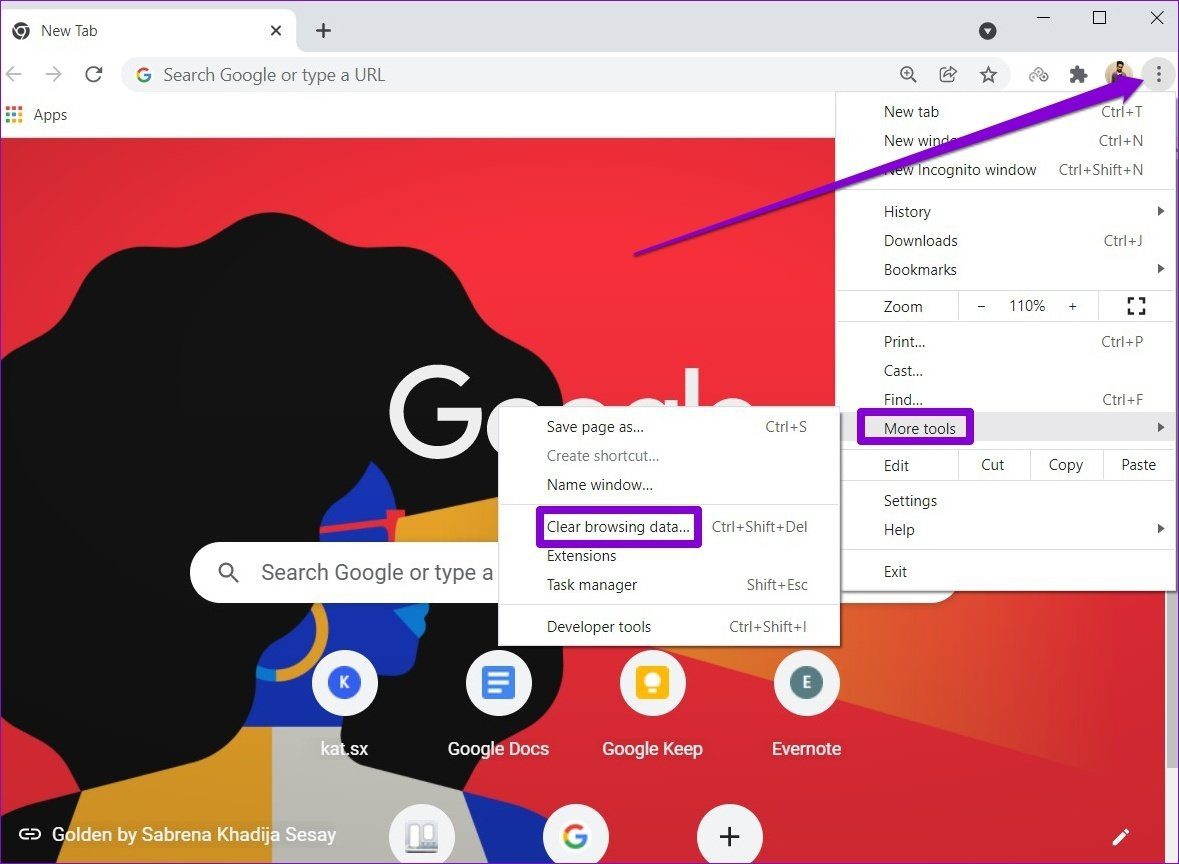Reload the page with the refresh icon
This screenshot has height=864, width=1179.
tap(94, 74)
